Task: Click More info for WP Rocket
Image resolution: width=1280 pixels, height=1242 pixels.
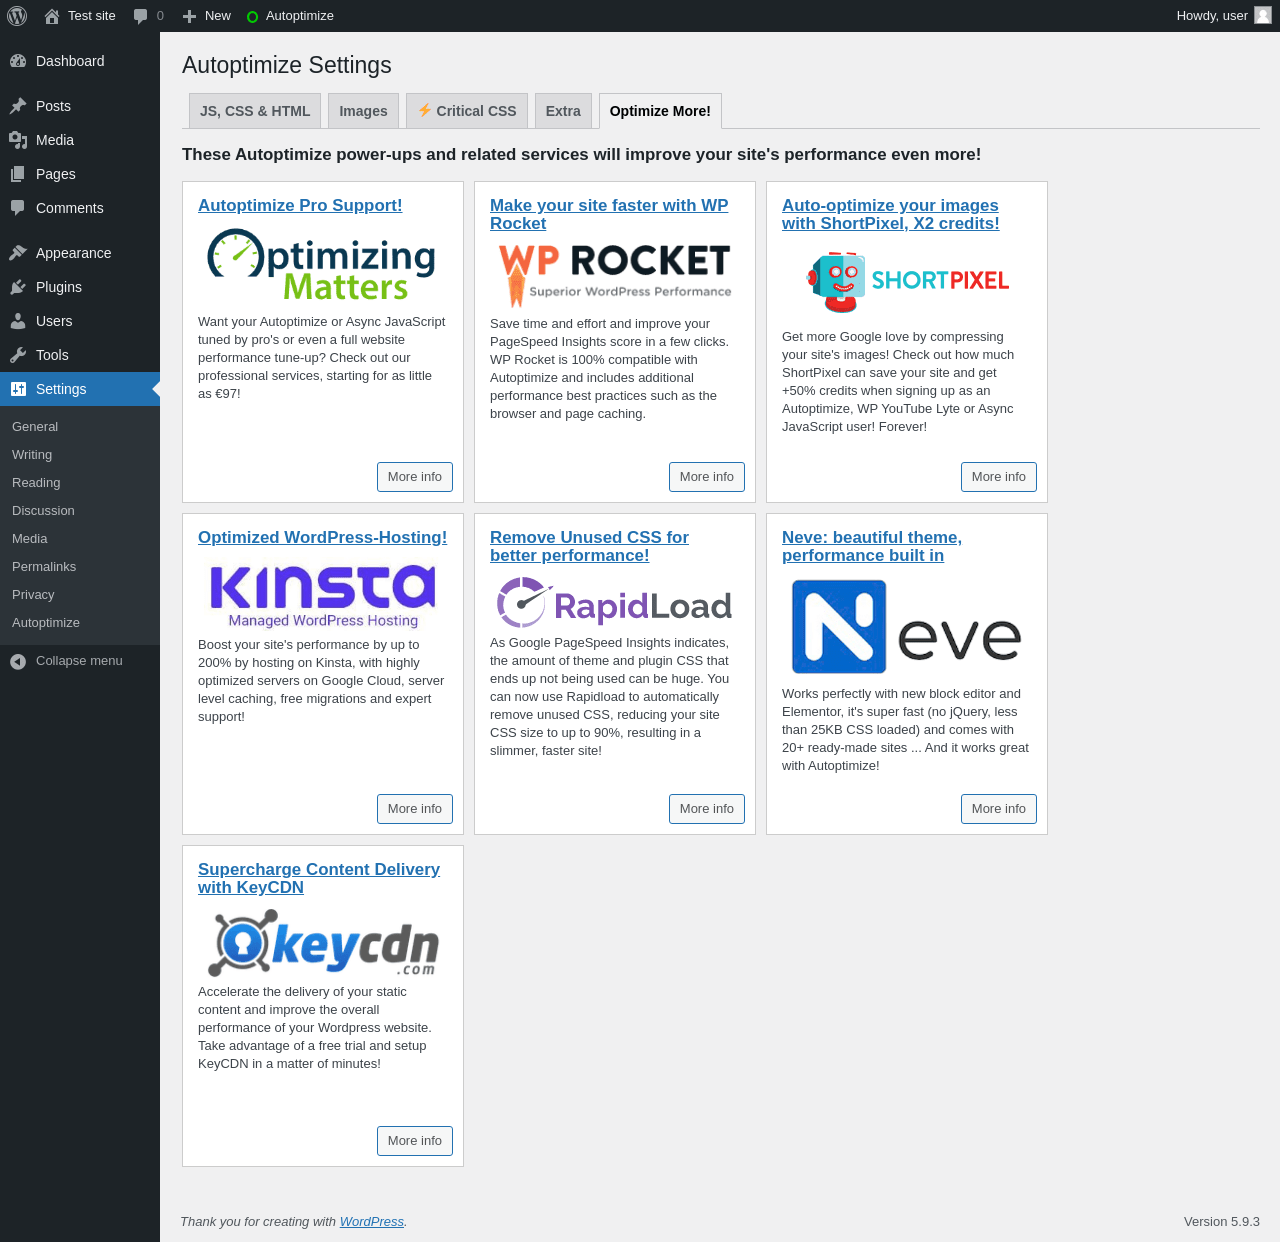Action: pyautogui.click(x=707, y=477)
